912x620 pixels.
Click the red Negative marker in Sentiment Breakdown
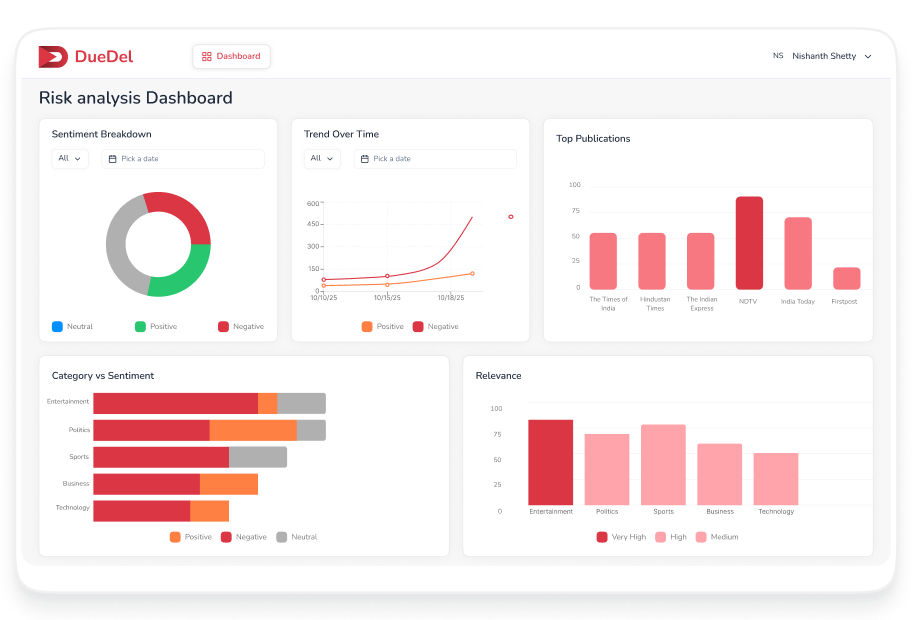point(222,326)
